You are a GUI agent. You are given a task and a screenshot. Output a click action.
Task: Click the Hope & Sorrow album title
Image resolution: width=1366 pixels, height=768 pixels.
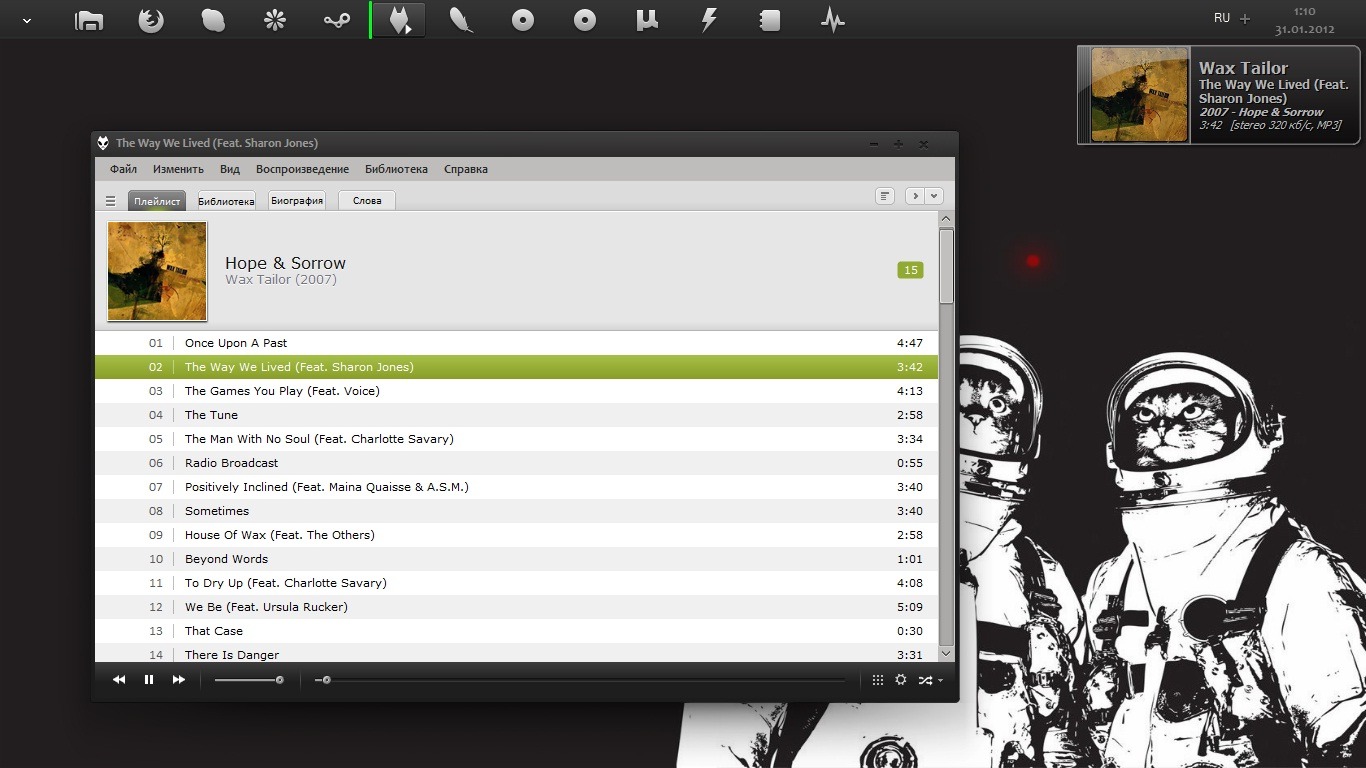(x=285, y=263)
